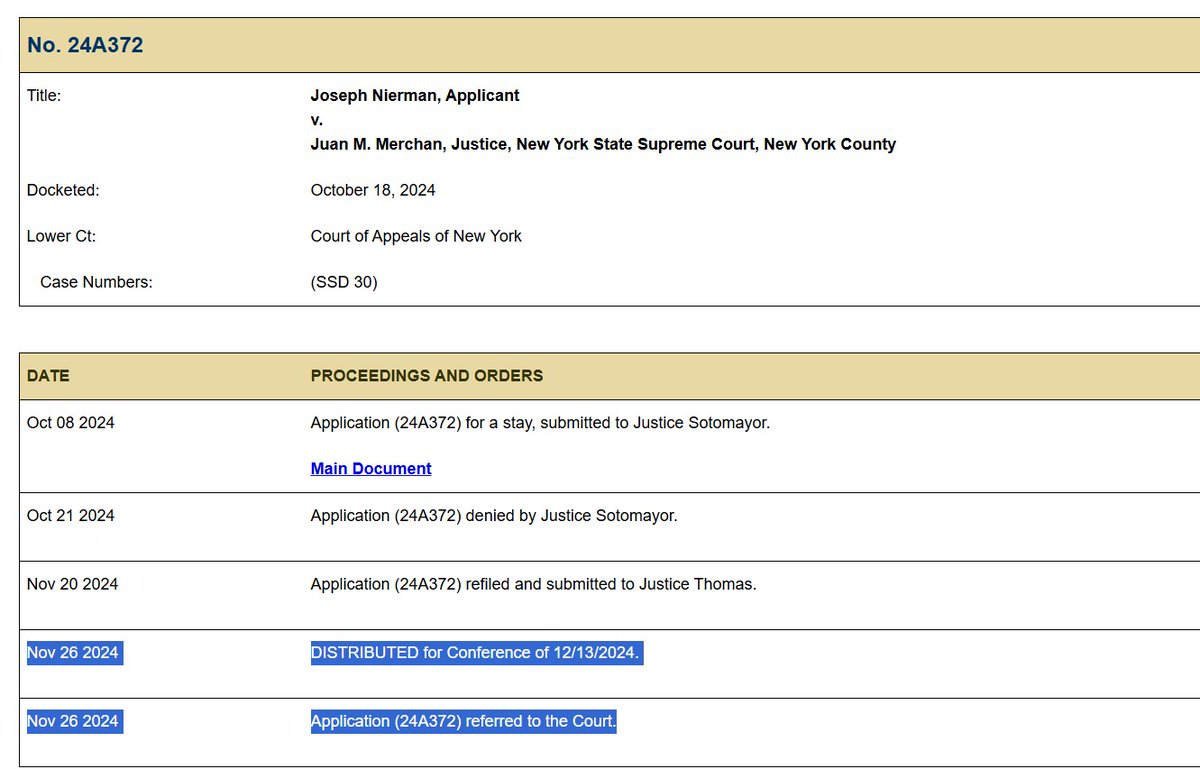Click the DATE column header
Viewport: 1200px width, 769px height.
[x=48, y=376]
